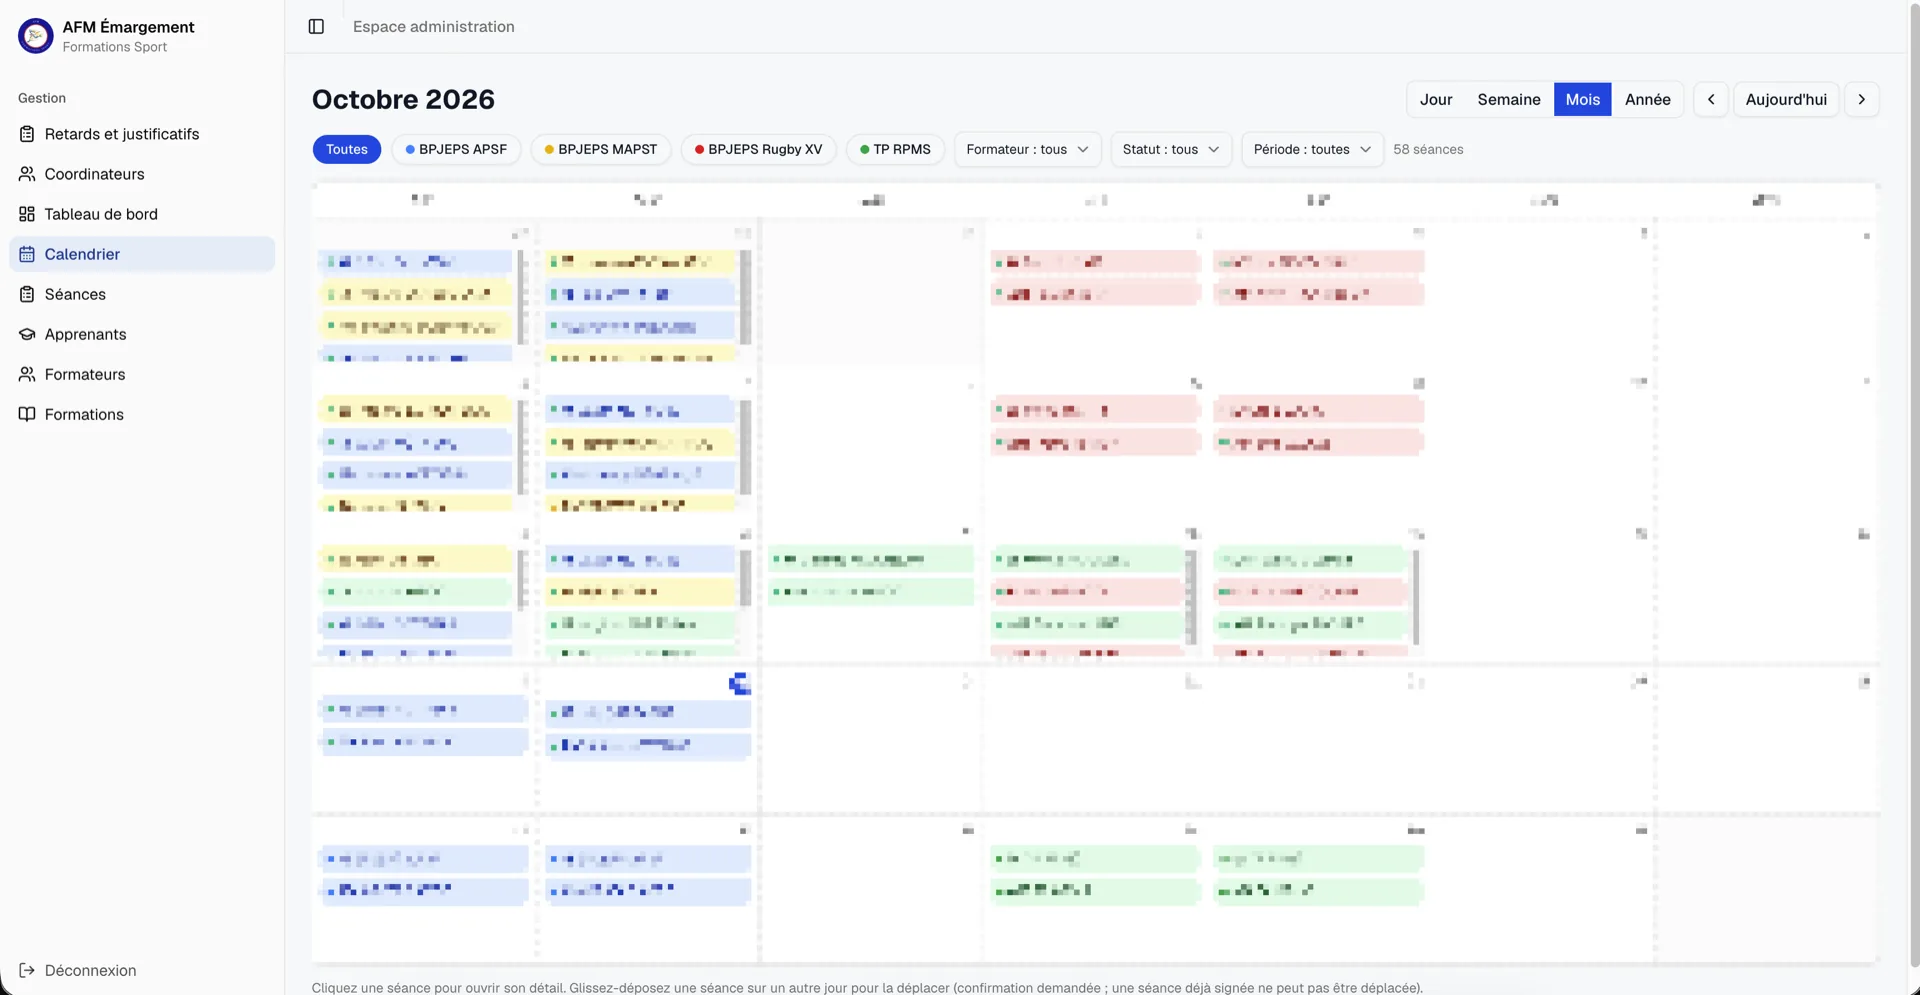Jump to Aujourd'hui
1920x995 pixels.
1786,99
